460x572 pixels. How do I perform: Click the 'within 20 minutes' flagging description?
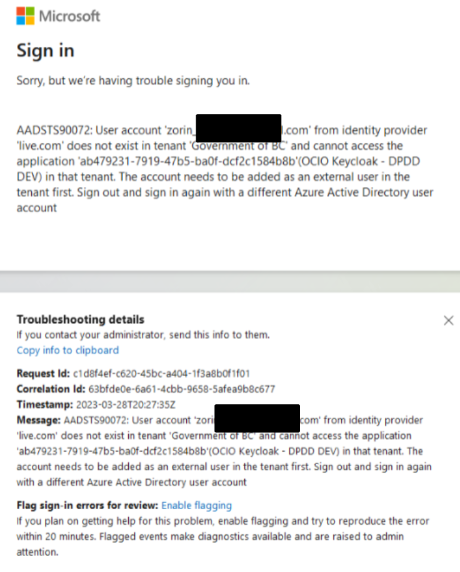click(x=223, y=537)
